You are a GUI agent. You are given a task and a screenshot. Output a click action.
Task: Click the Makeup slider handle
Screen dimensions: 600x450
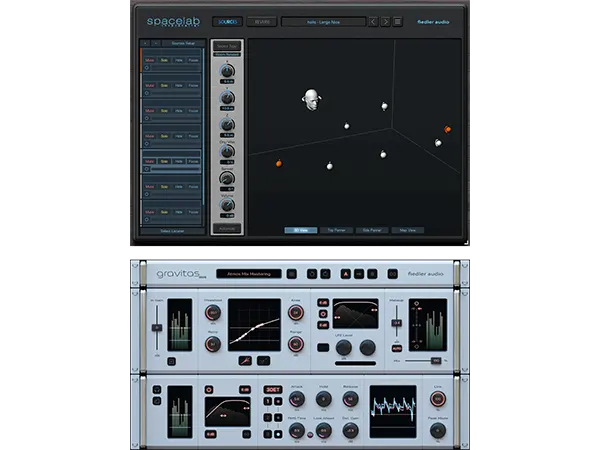(x=397, y=323)
